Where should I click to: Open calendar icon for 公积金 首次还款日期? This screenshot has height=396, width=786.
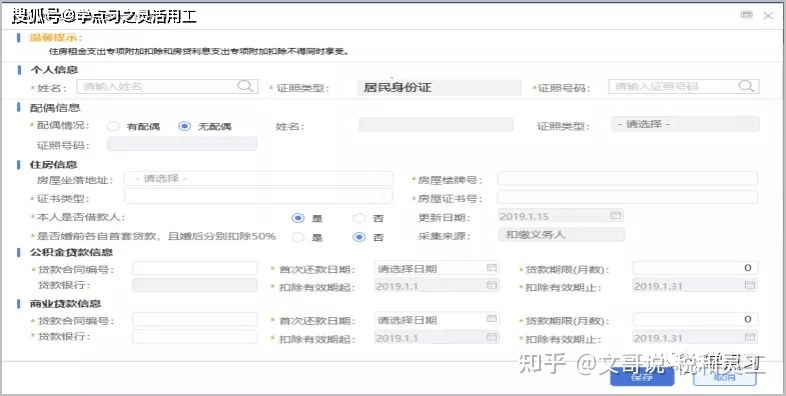[x=492, y=268]
